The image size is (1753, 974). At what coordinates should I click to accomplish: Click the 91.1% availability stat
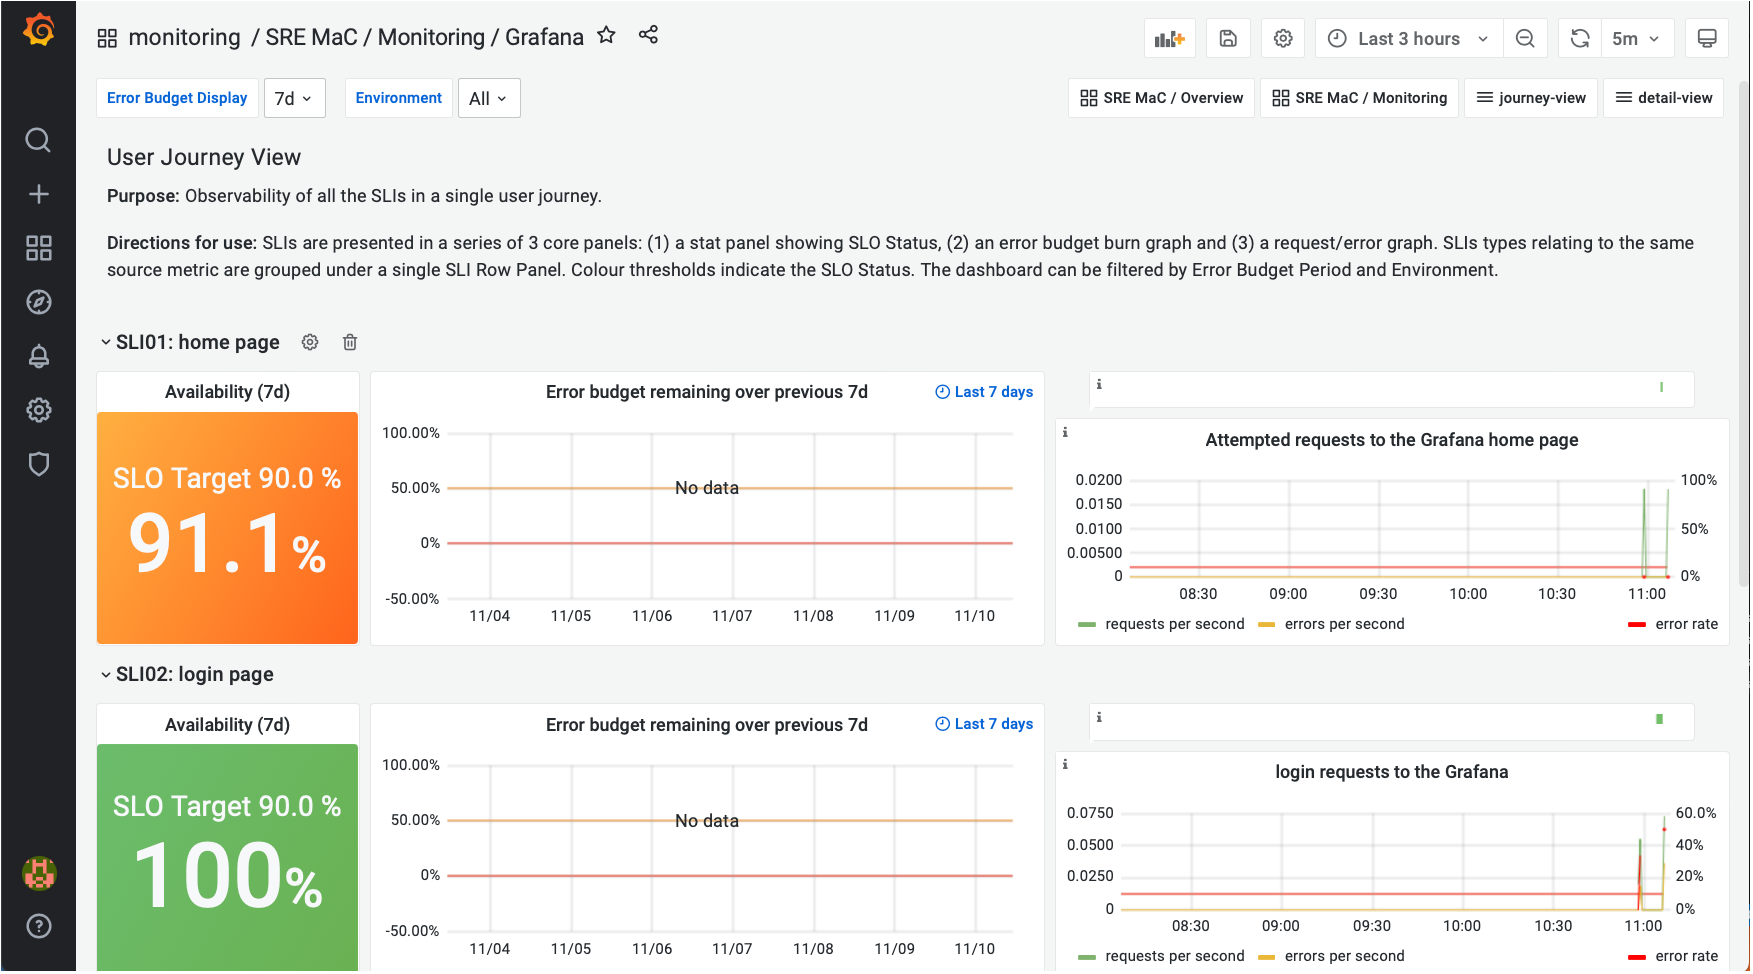pos(227,527)
